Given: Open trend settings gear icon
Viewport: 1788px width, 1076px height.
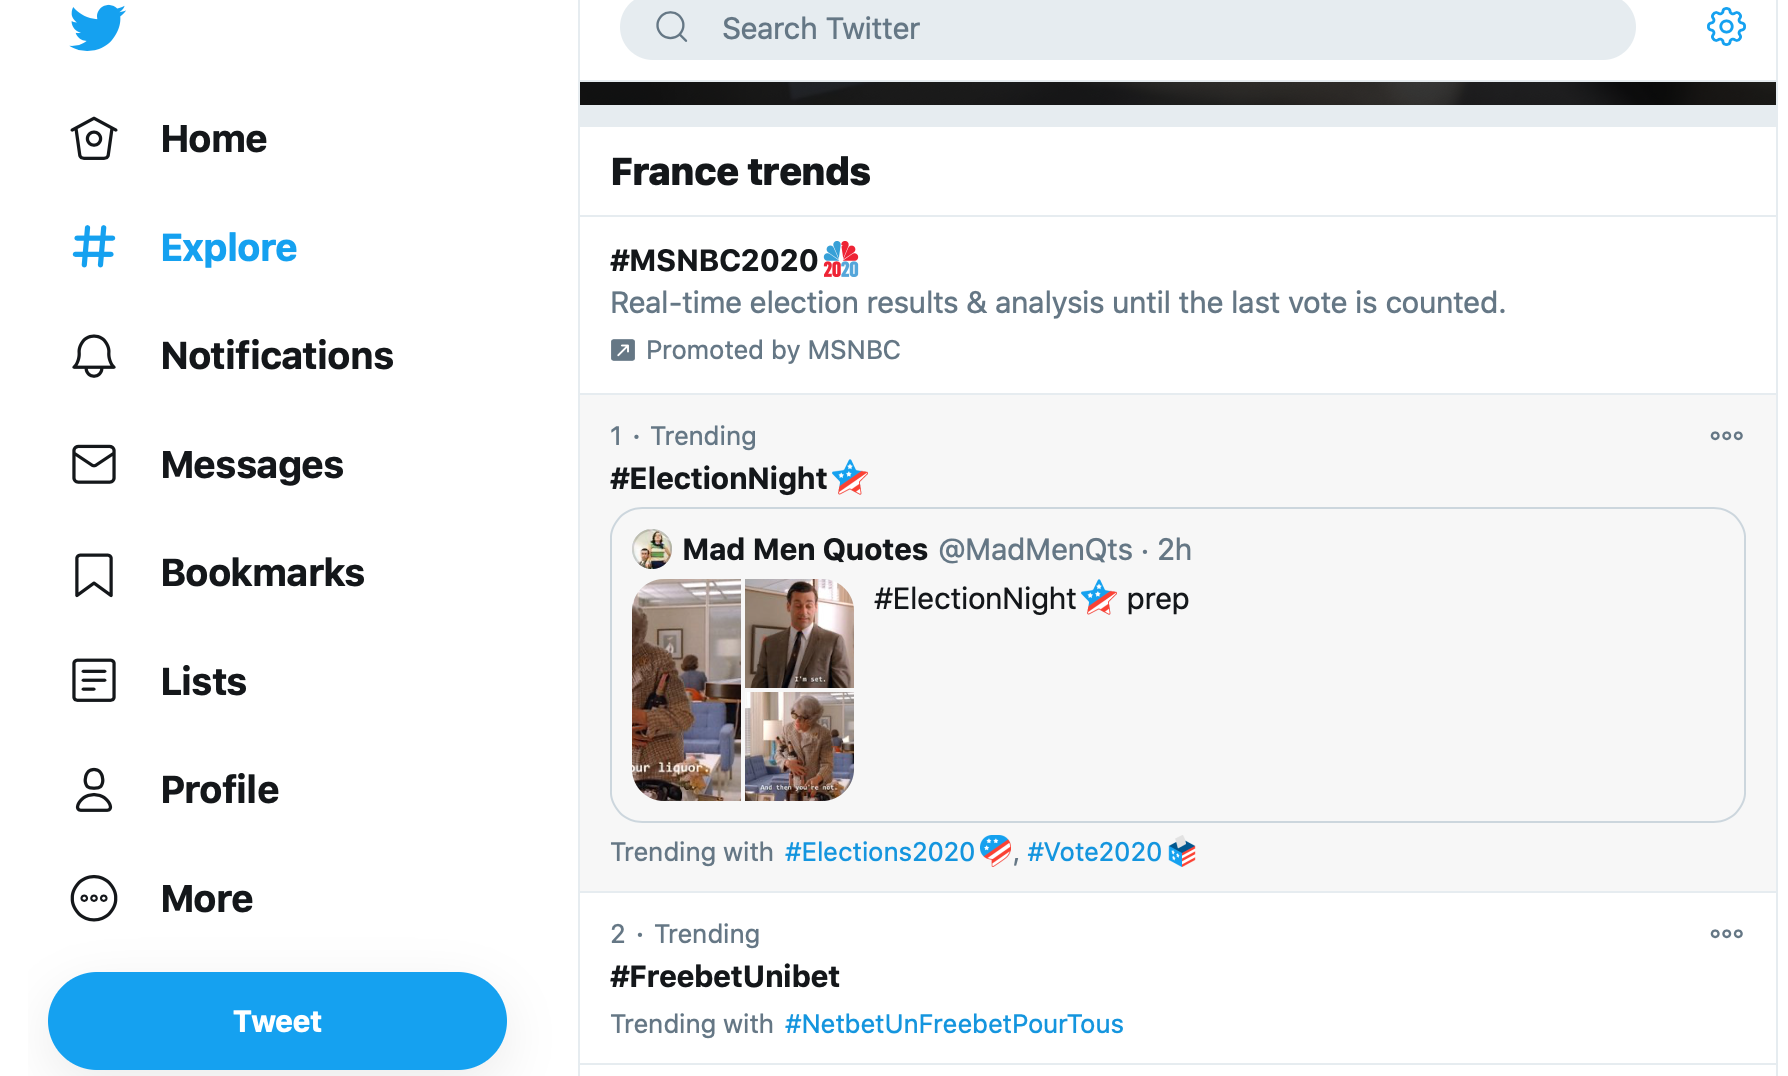Looking at the screenshot, I should pos(1726,27).
